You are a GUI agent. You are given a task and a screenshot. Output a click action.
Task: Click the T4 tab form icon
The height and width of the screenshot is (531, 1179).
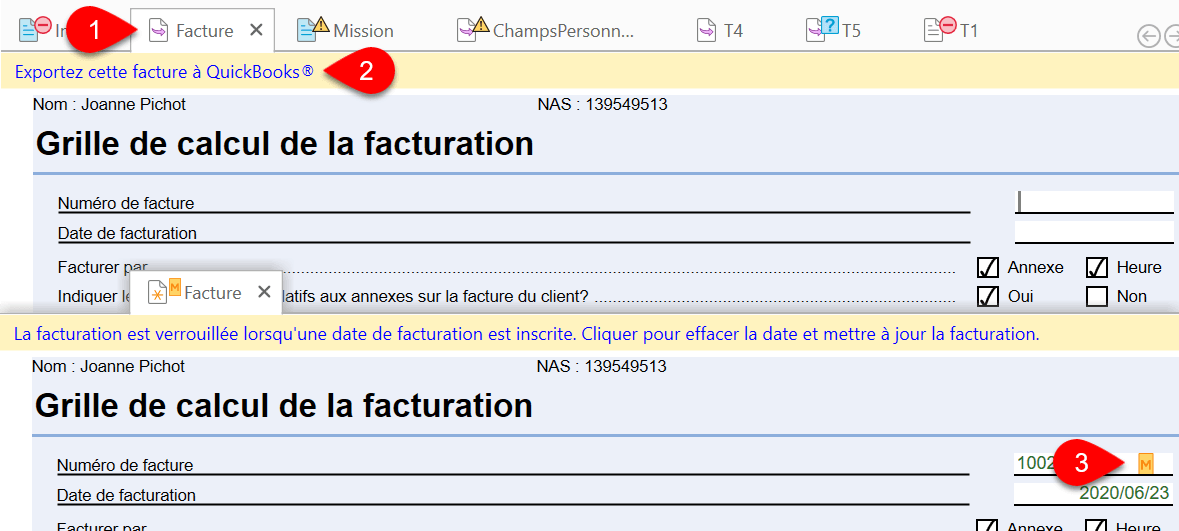pyautogui.click(x=706, y=31)
